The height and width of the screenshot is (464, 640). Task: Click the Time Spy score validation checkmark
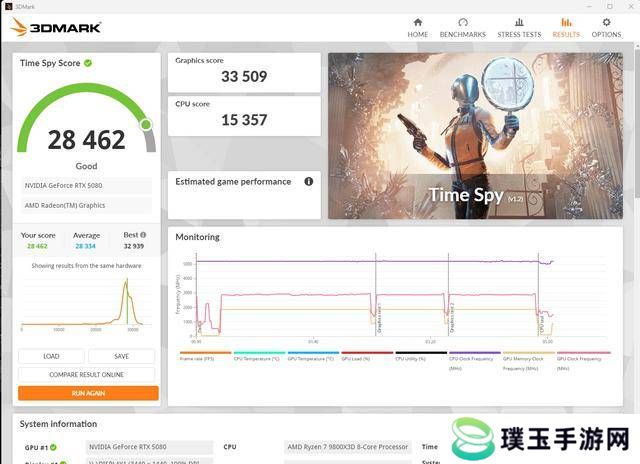[88, 63]
